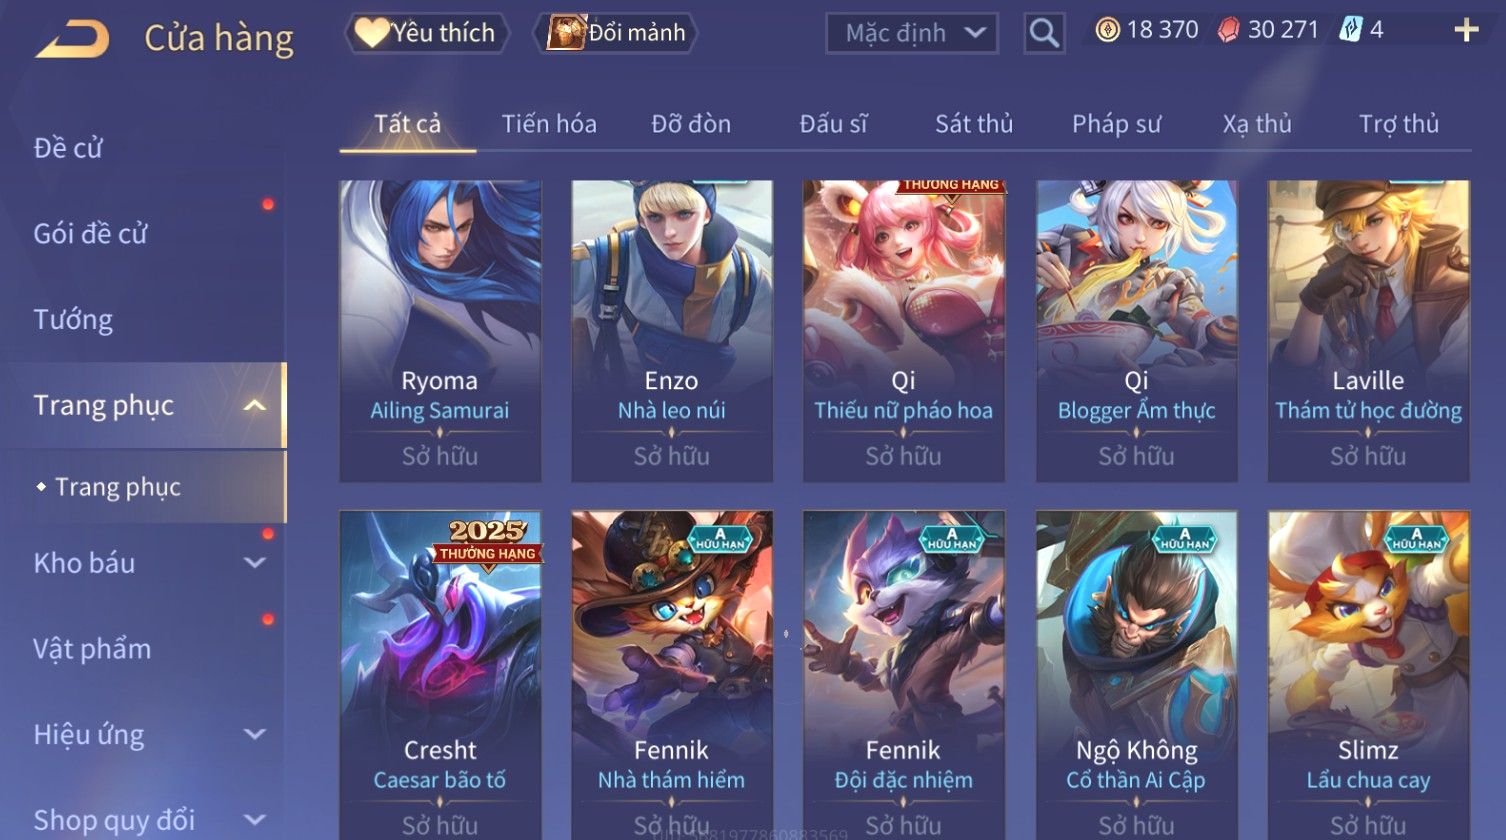Open Vật phẩm in the sidebar

[x=92, y=649]
